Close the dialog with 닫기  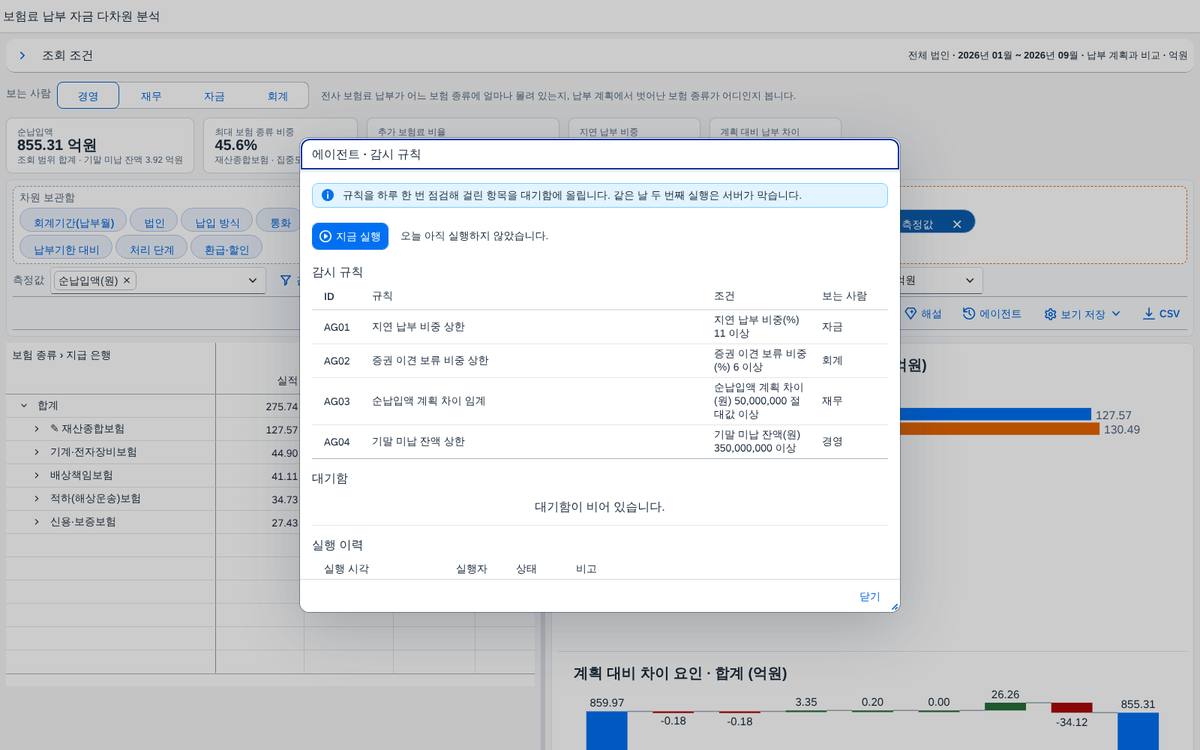pos(869,596)
